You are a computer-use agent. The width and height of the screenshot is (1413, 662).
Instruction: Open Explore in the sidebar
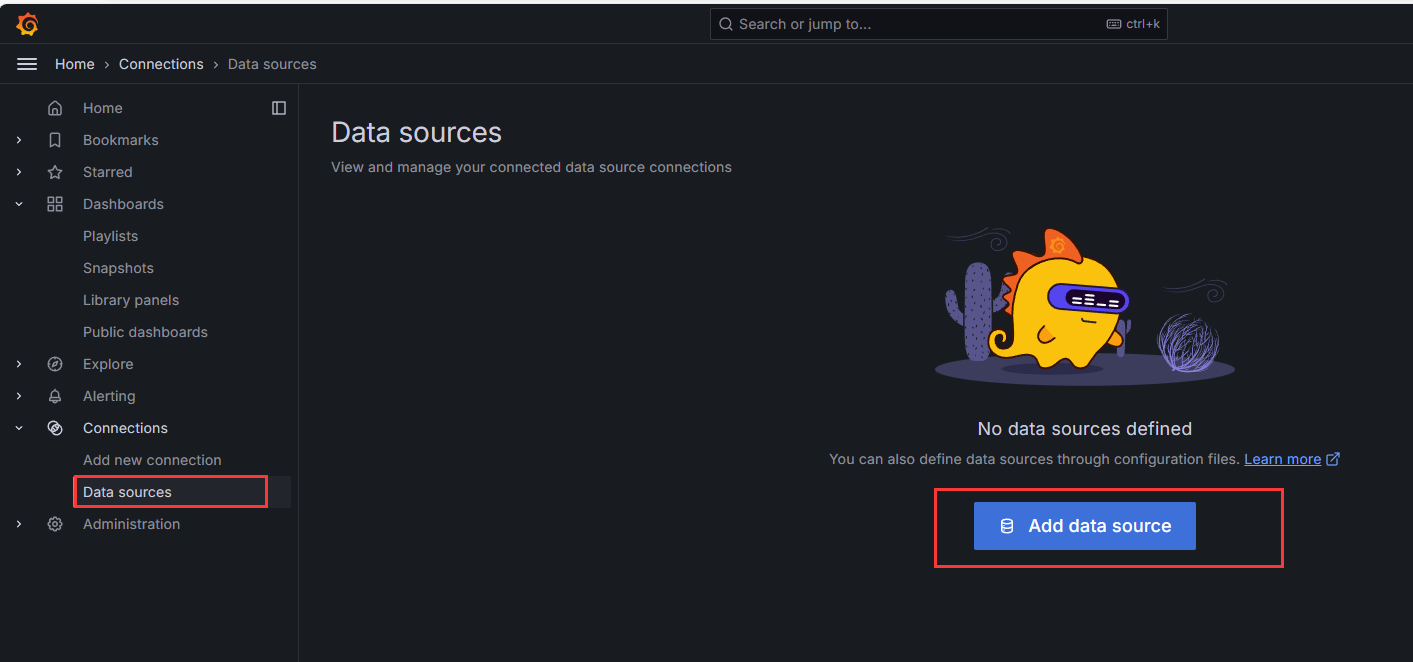pyautogui.click(x=108, y=364)
